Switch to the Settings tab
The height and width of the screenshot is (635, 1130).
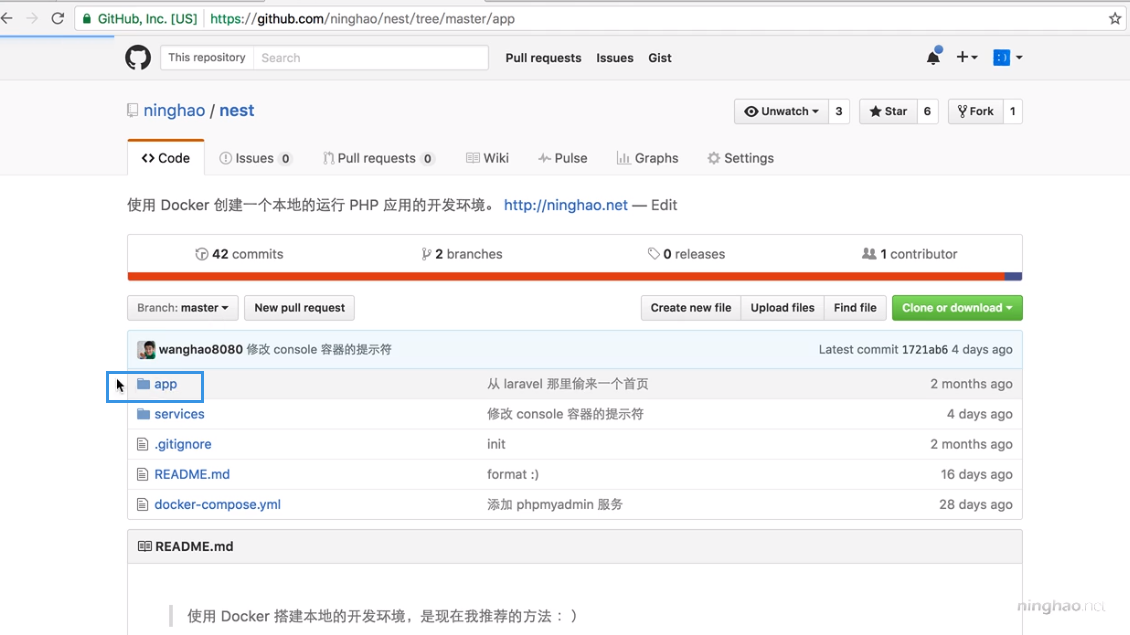740,158
